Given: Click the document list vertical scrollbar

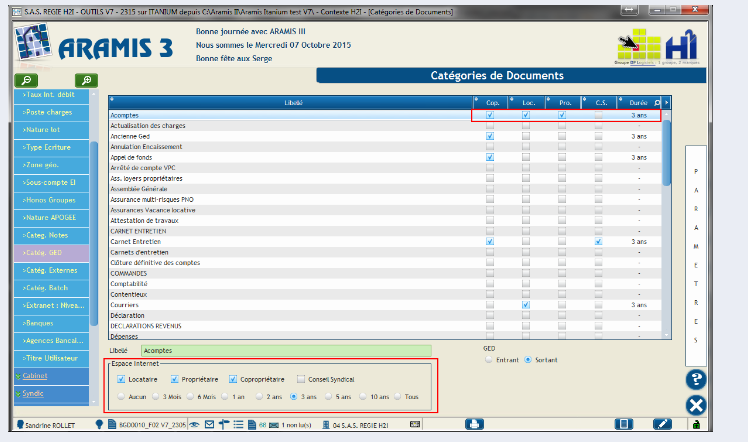Looking at the screenshot, I should [667, 150].
